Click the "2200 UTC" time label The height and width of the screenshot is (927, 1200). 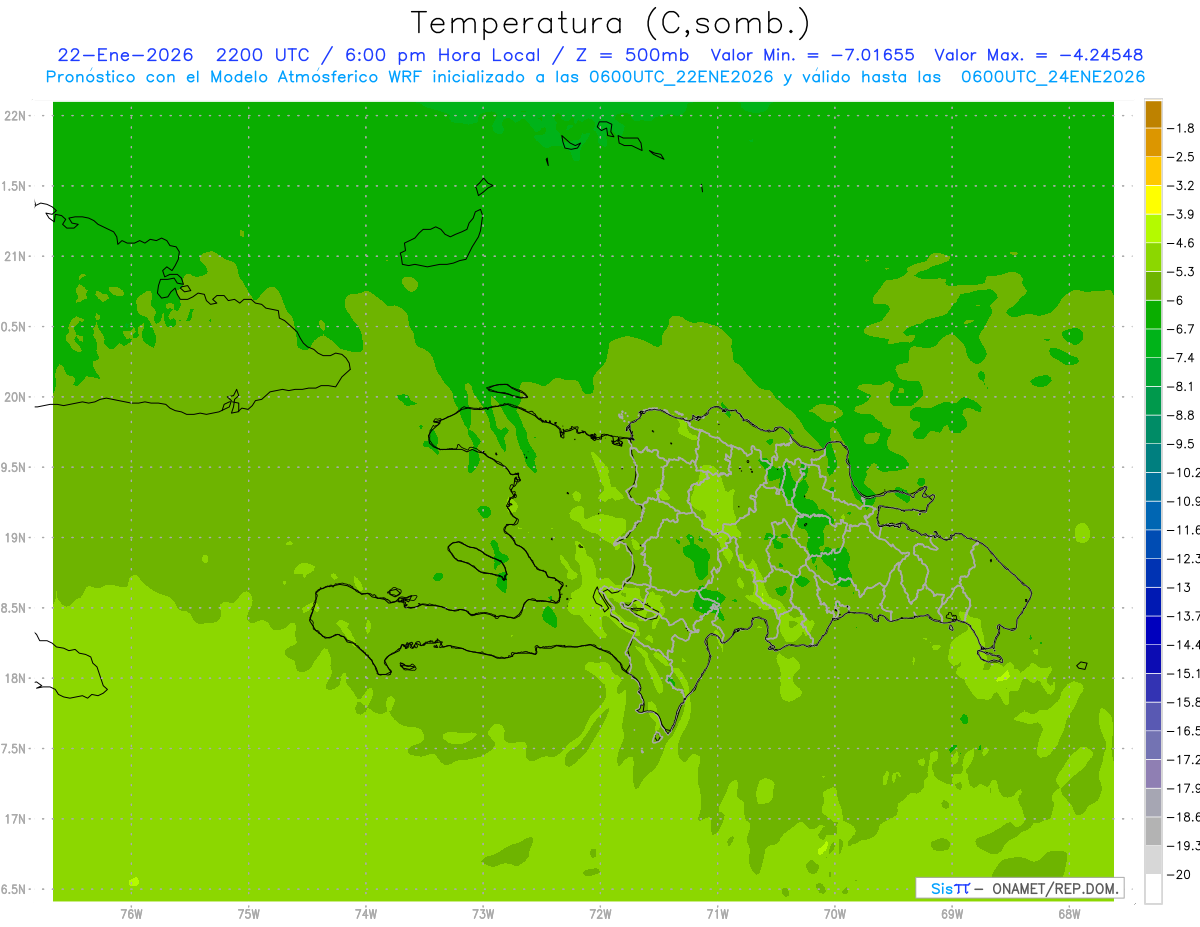(265, 55)
